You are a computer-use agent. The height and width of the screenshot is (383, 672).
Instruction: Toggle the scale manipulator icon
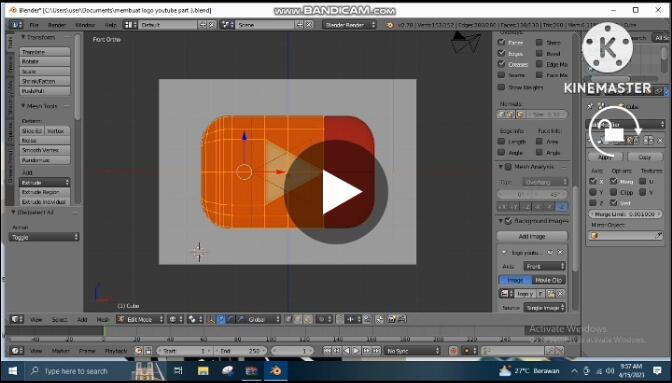pyautogui.click(x=240, y=319)
